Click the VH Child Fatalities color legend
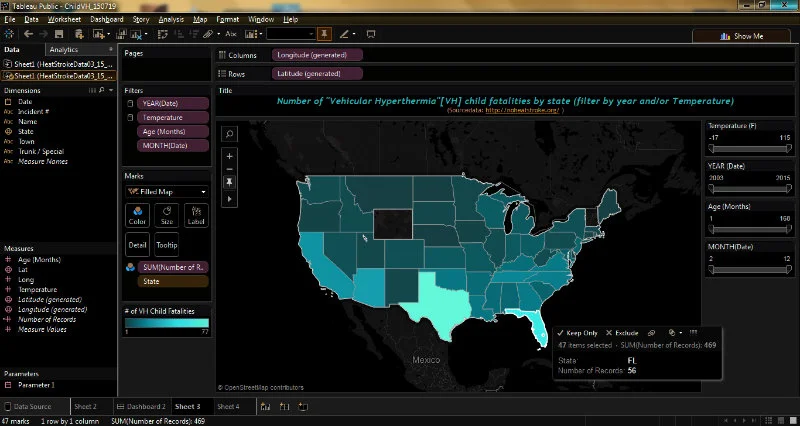Image resolution: width=800 pixels, height=426 pixels. tap(167, 323)
